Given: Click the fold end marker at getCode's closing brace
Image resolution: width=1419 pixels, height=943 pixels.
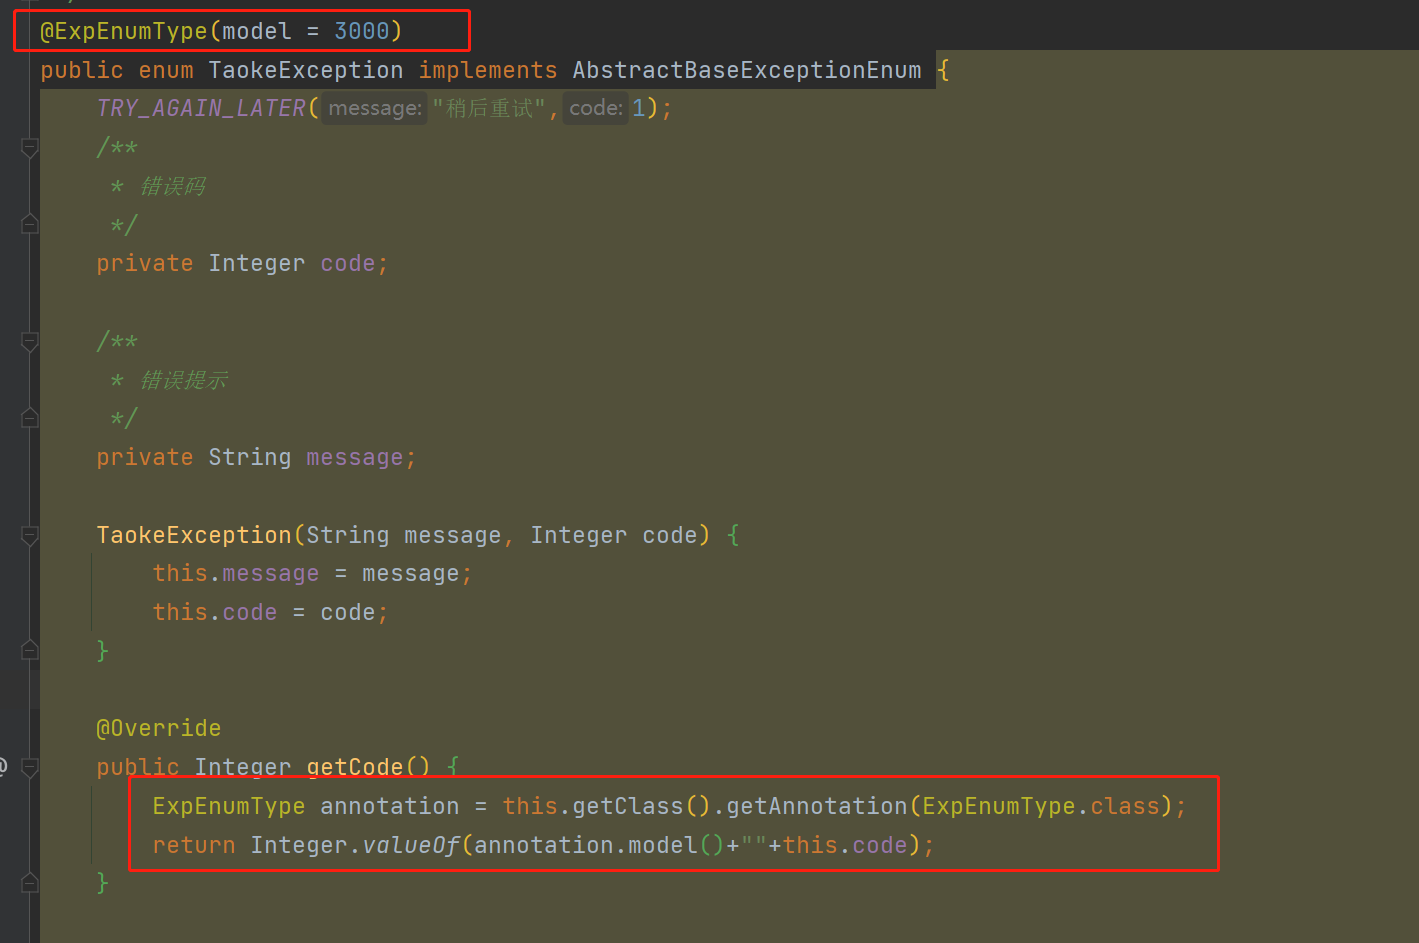Looking at the screenshot, I should (30, 882).
